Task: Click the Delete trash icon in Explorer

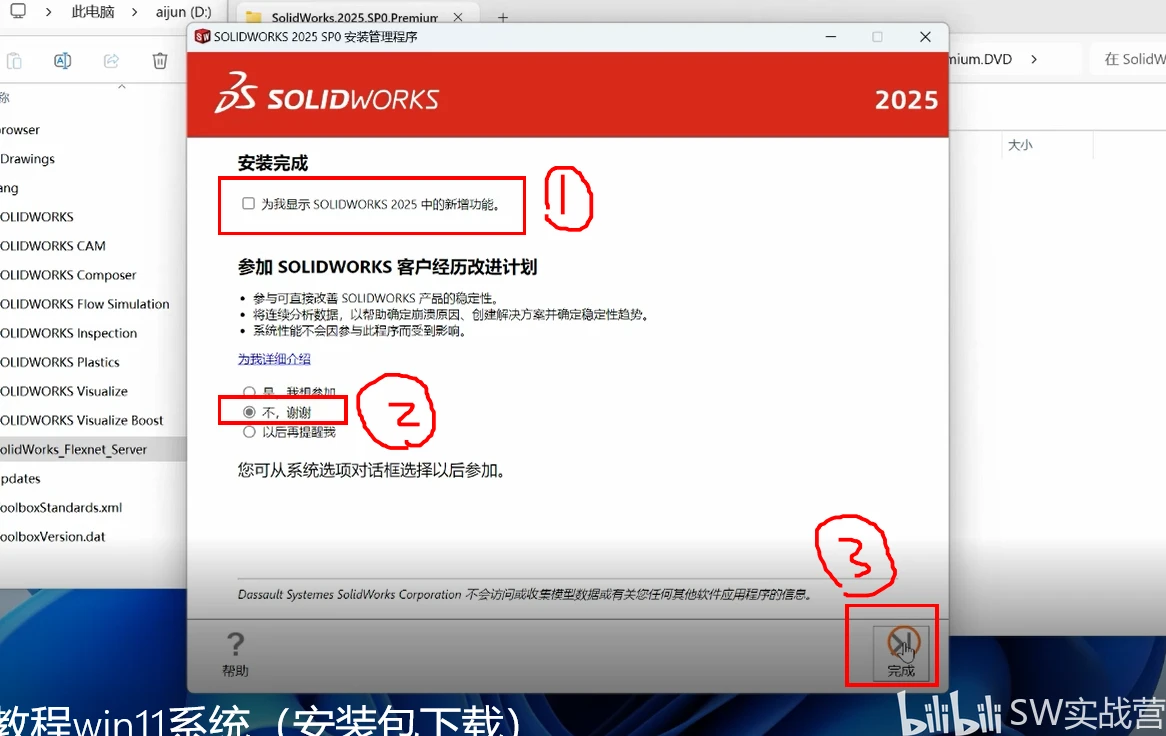Action: tap(160, 61)
